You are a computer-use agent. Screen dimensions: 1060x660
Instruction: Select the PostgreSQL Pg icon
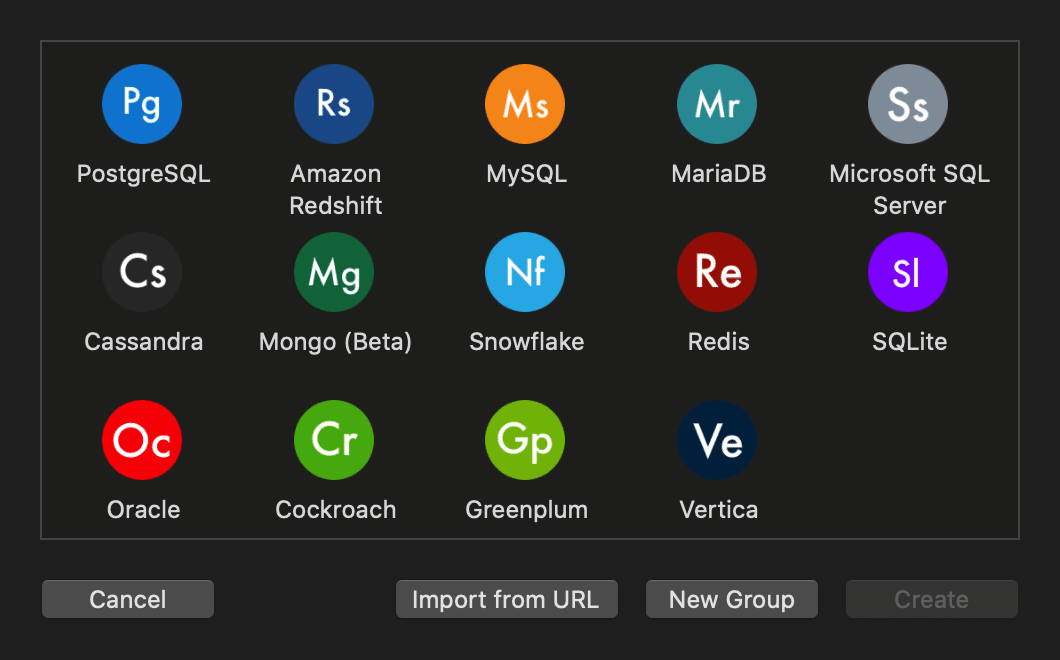(142, 104)
